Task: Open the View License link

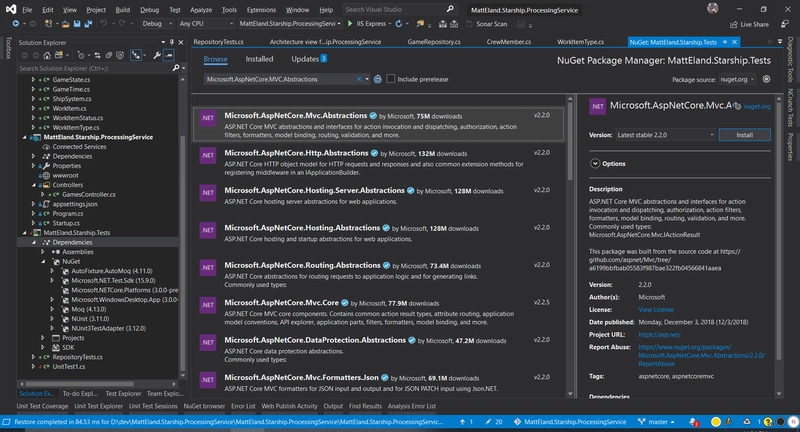Action: click(656, 310)
